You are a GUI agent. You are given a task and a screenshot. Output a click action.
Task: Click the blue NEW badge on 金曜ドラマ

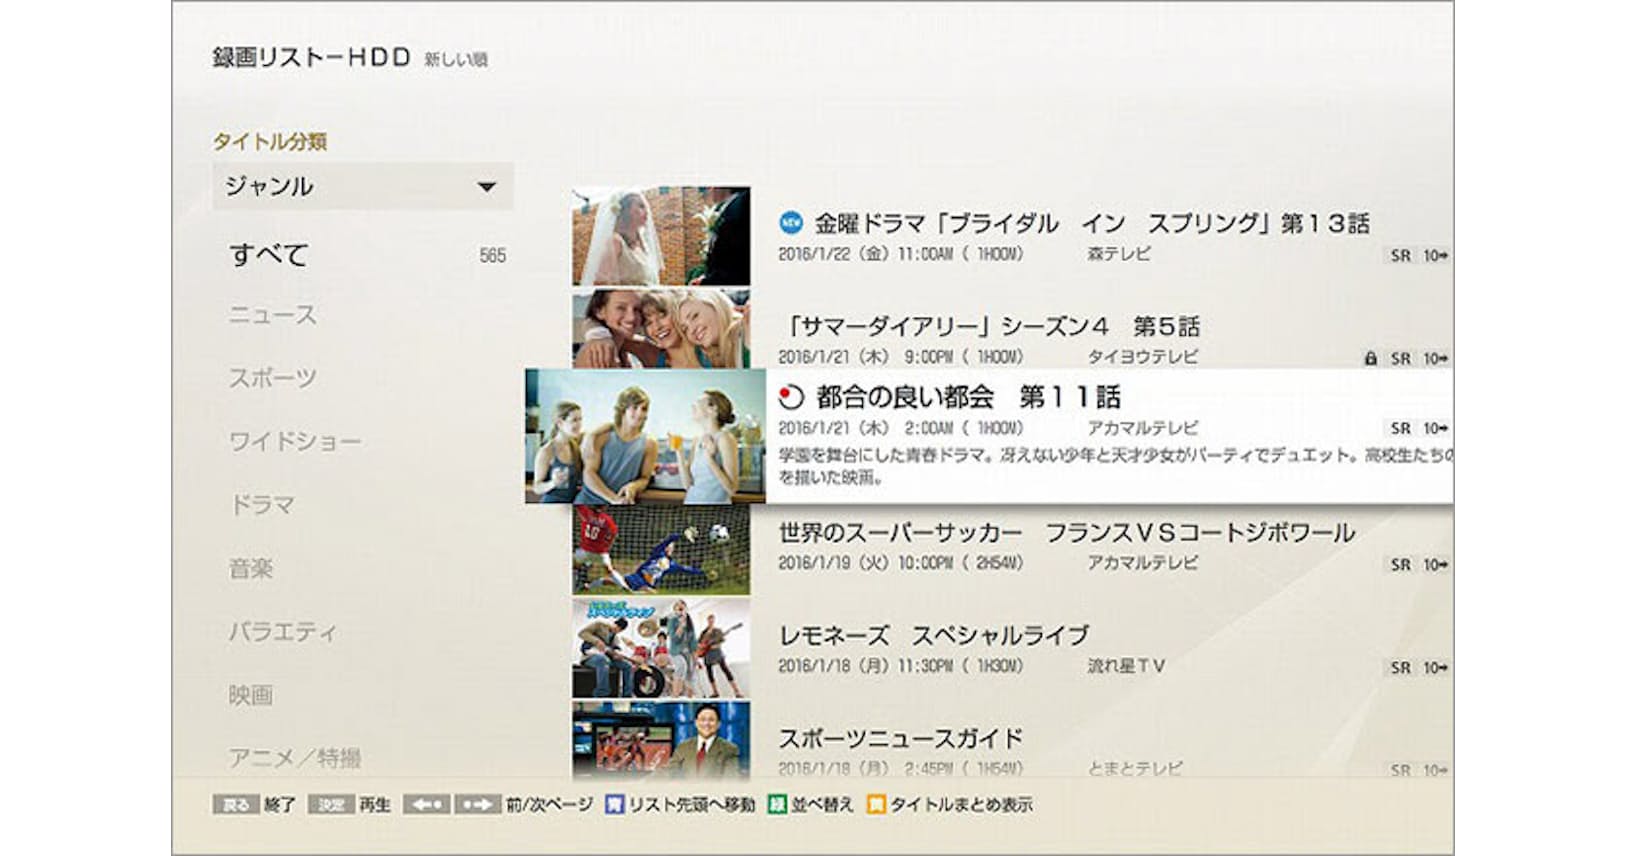tap(791, 222)
